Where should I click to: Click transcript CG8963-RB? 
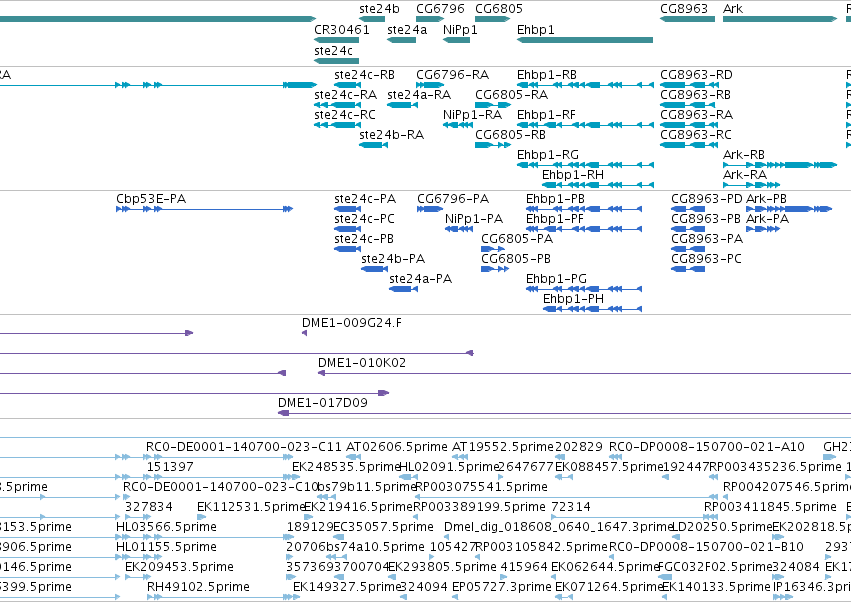point(690,105)
